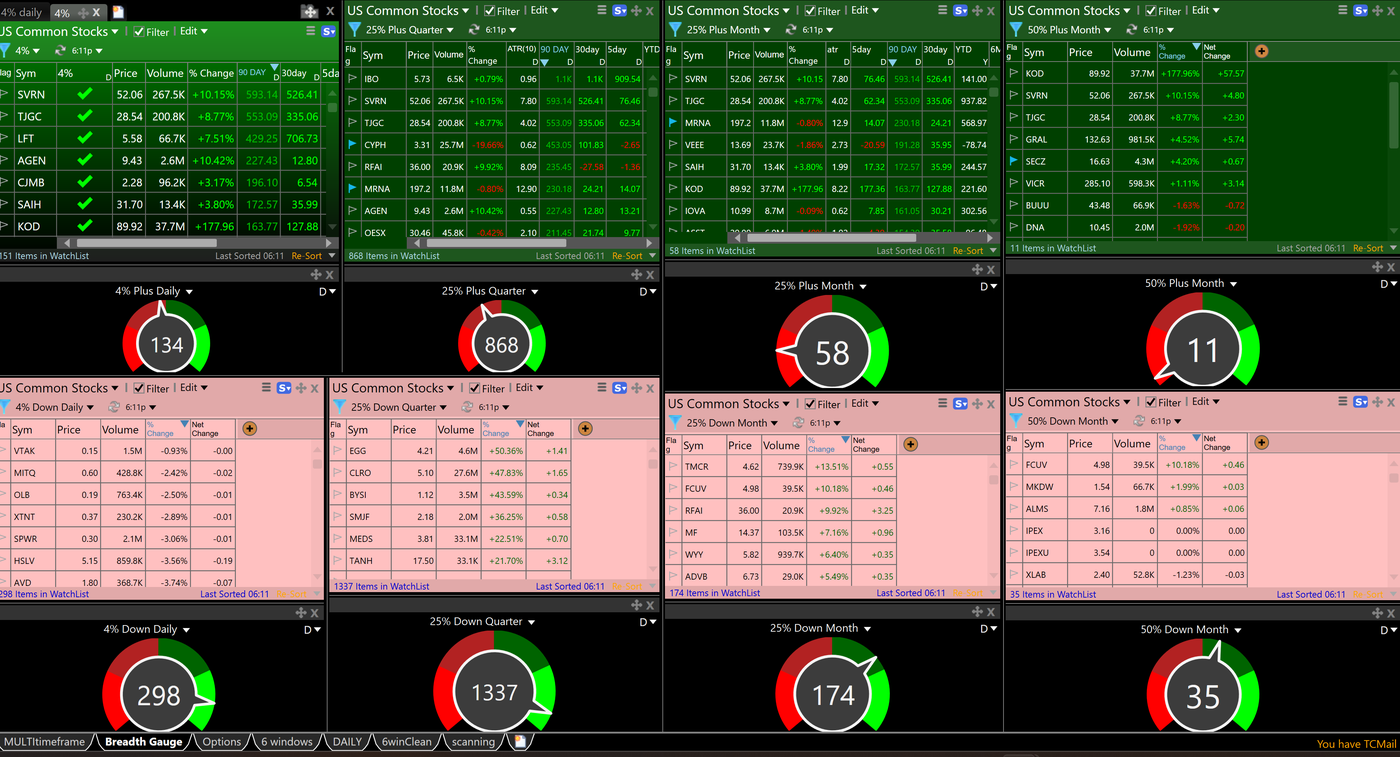The width and height of the screenshot is (1400, 757).
Task: Click refresh icon in 25% Plus Month watchlist
Action: pyautogui.click(x=792, y=30)
